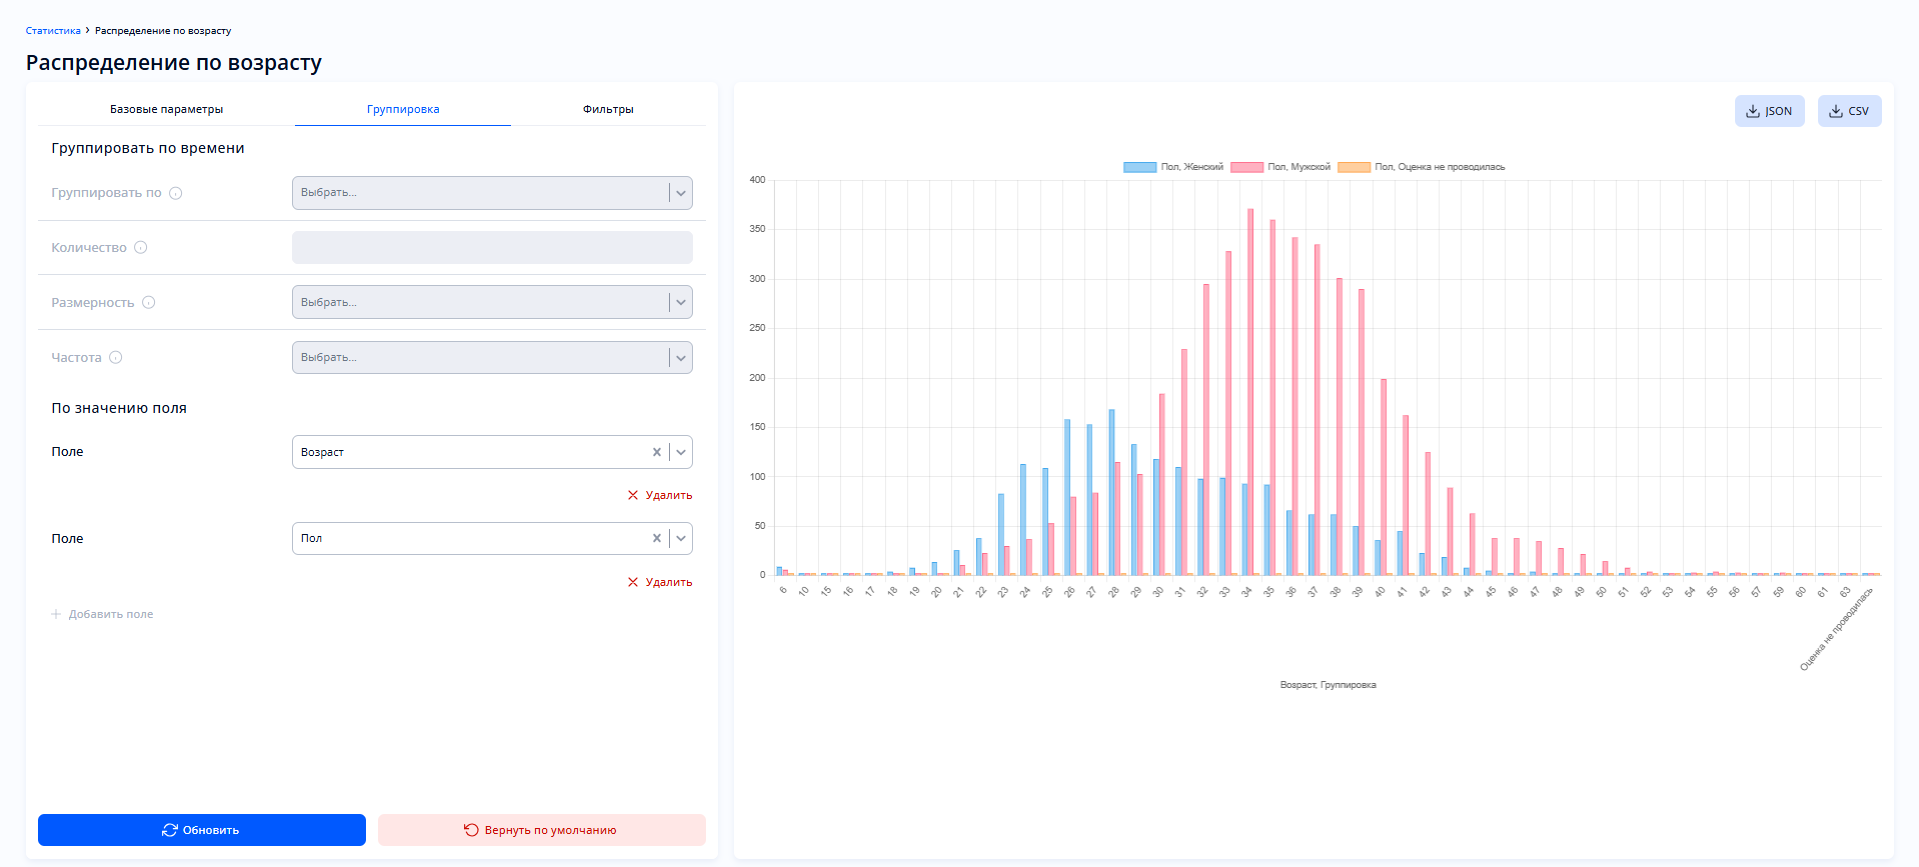The width and height of the screenshot is (1919, 867).
Task: Click info icon beside Количество label
Action: pyautogui.click(x=141, y=248)
